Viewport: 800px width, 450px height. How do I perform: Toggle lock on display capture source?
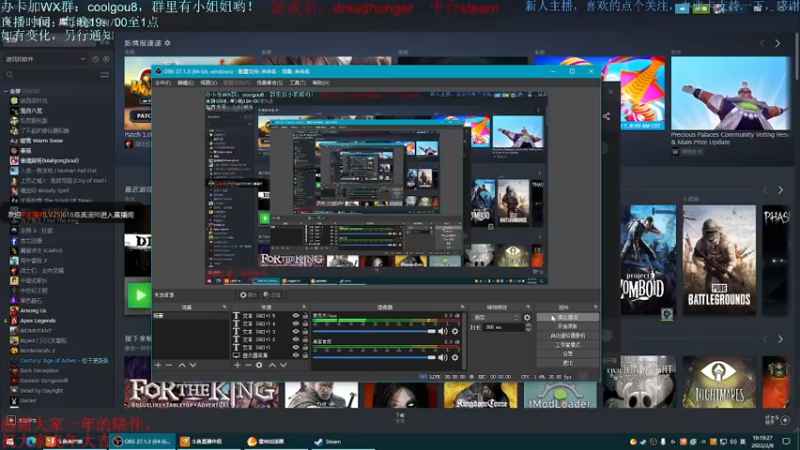(x=305, y=355)
